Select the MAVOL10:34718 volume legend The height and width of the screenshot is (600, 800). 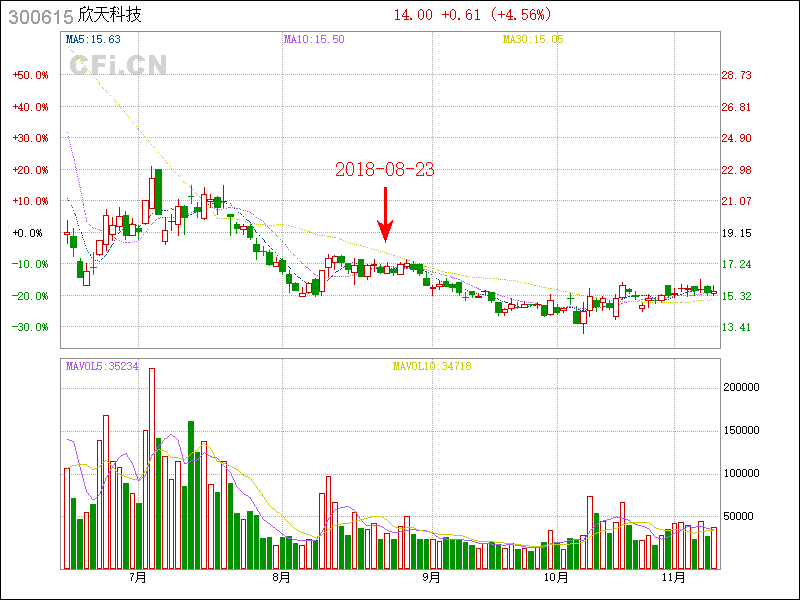tap(431, 366)
